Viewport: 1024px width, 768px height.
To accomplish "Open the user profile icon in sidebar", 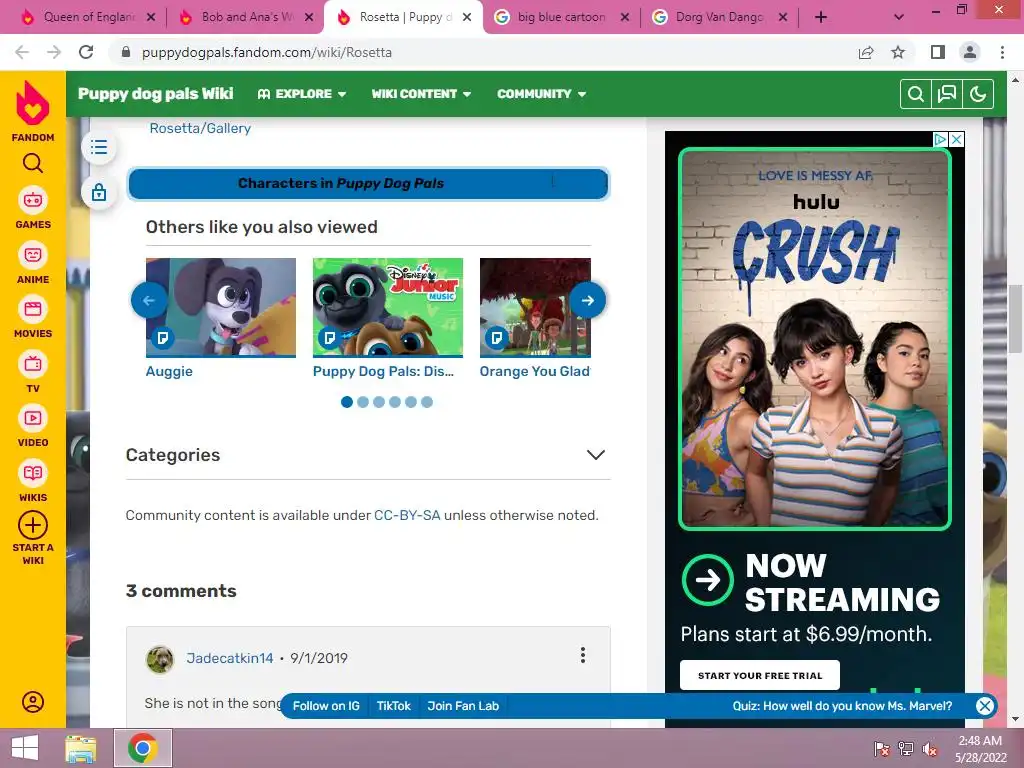I will point(33,702).
